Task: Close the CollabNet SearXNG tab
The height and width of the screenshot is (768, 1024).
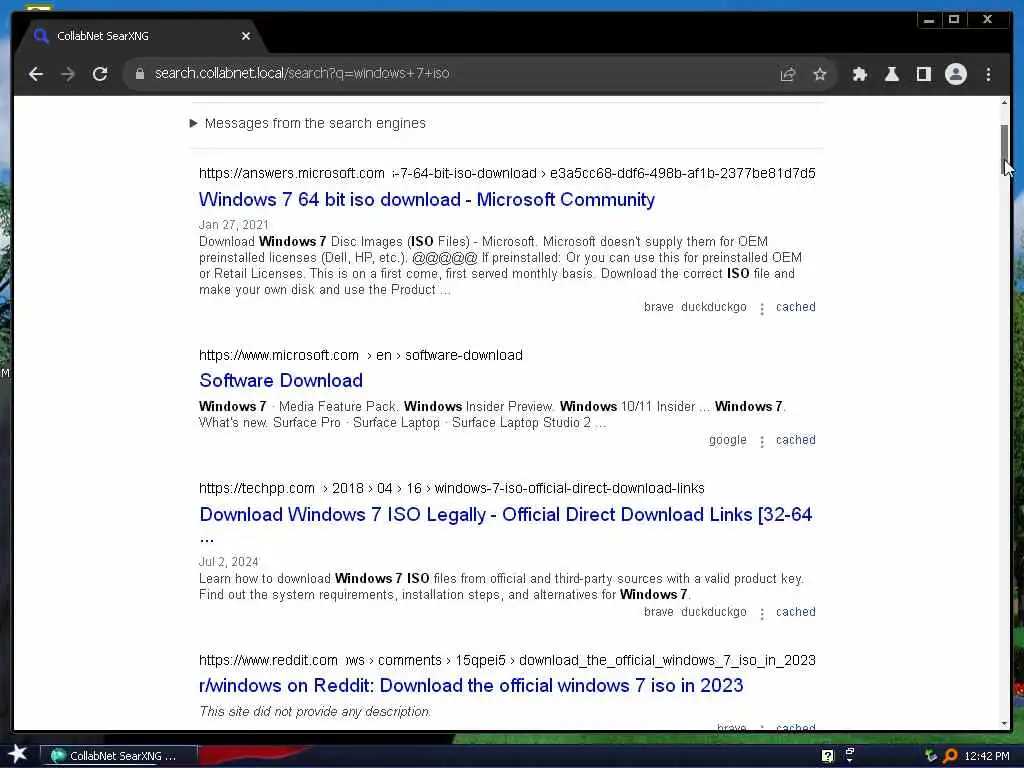Action: tap(246, 36)
